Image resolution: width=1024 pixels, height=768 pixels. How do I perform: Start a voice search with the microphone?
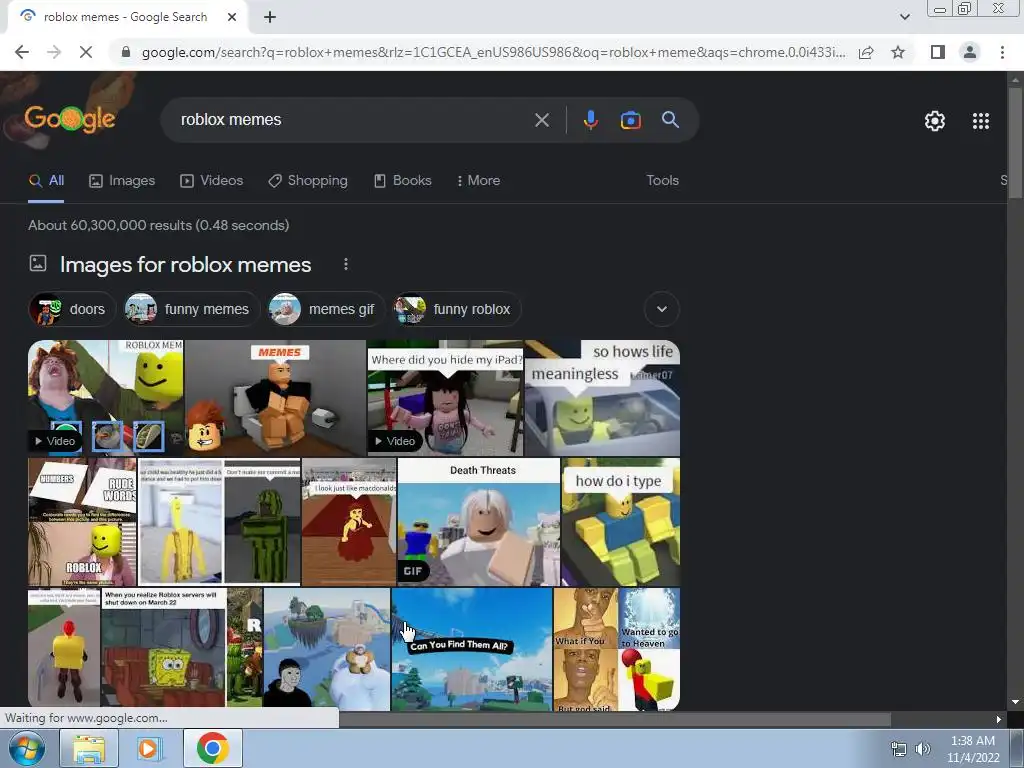[590, 120]
